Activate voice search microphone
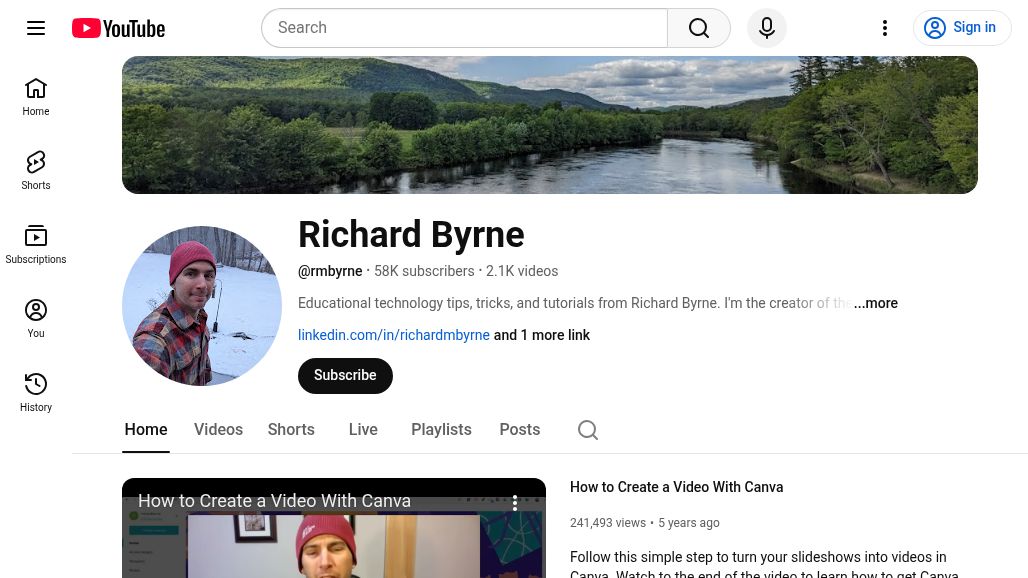This screenshot has height=578, width=1028. (767, 28)
